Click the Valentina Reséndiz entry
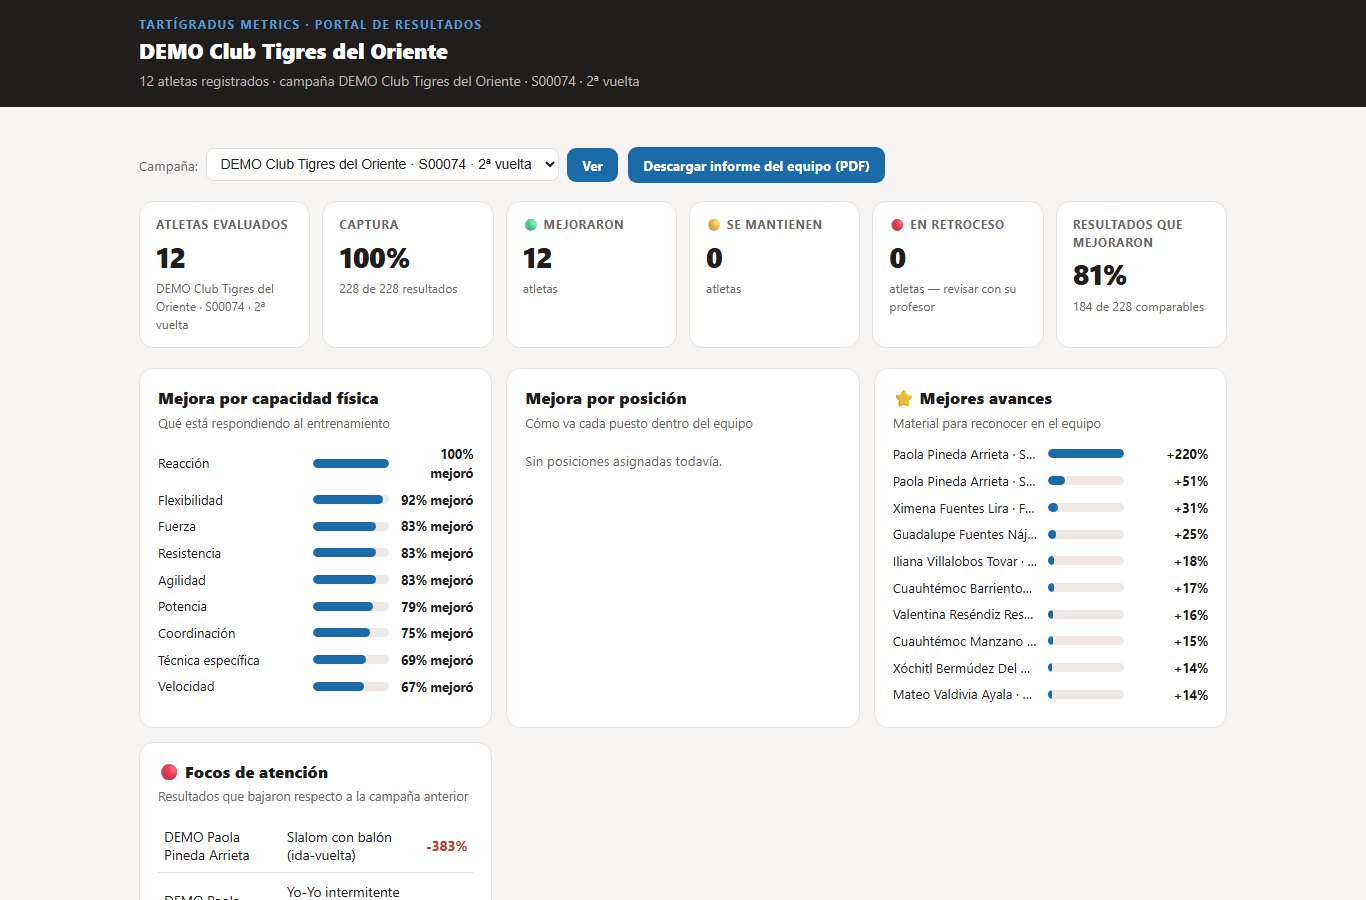The height and width of the screenshot is (900, 1366). [1050, 615]
